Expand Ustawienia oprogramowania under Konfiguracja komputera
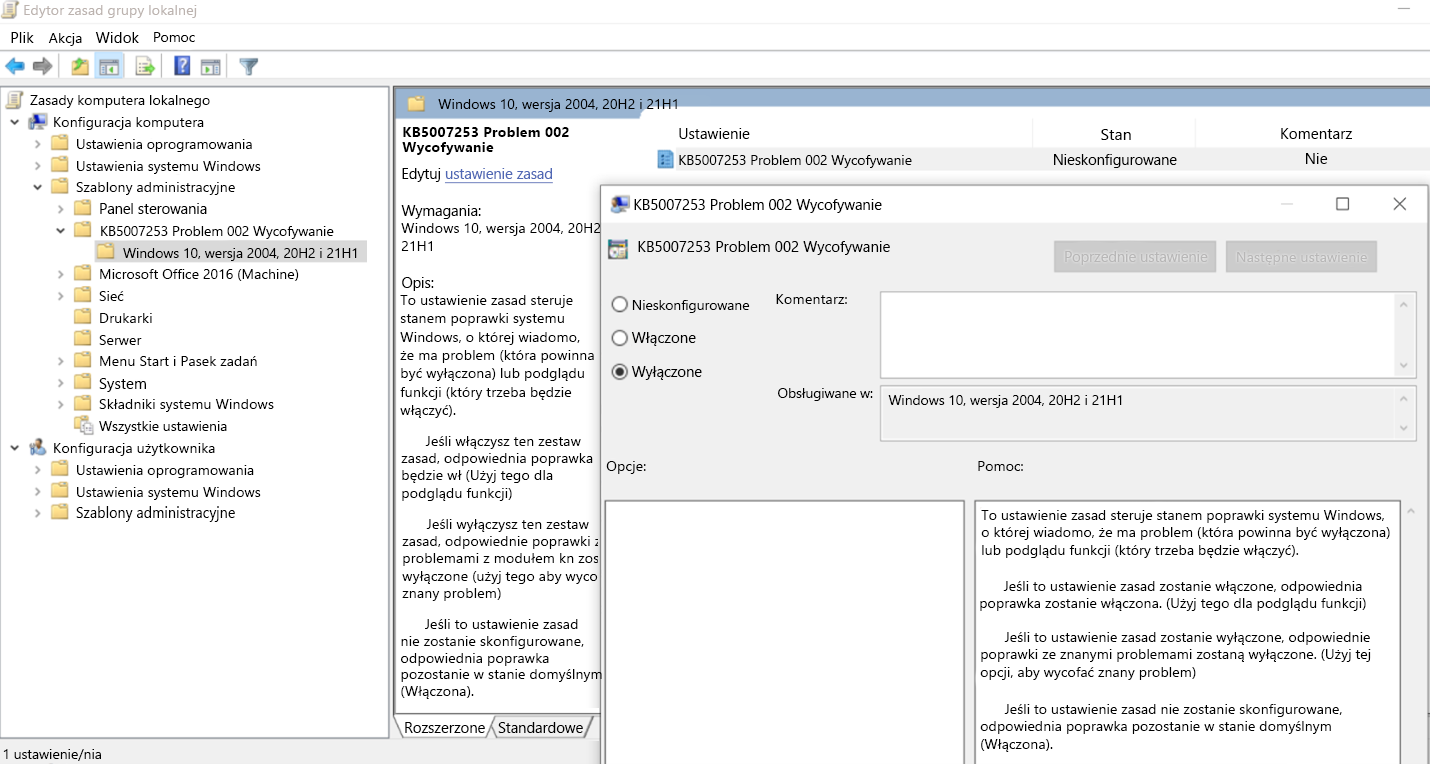Image resolution: width=1430 pixels, height=764 pixels. click(x=38, y=144)
